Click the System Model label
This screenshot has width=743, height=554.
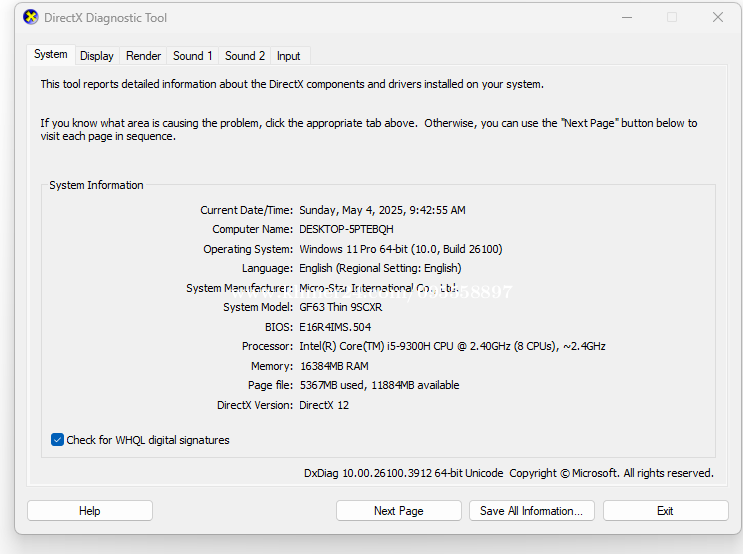point(258,307)
